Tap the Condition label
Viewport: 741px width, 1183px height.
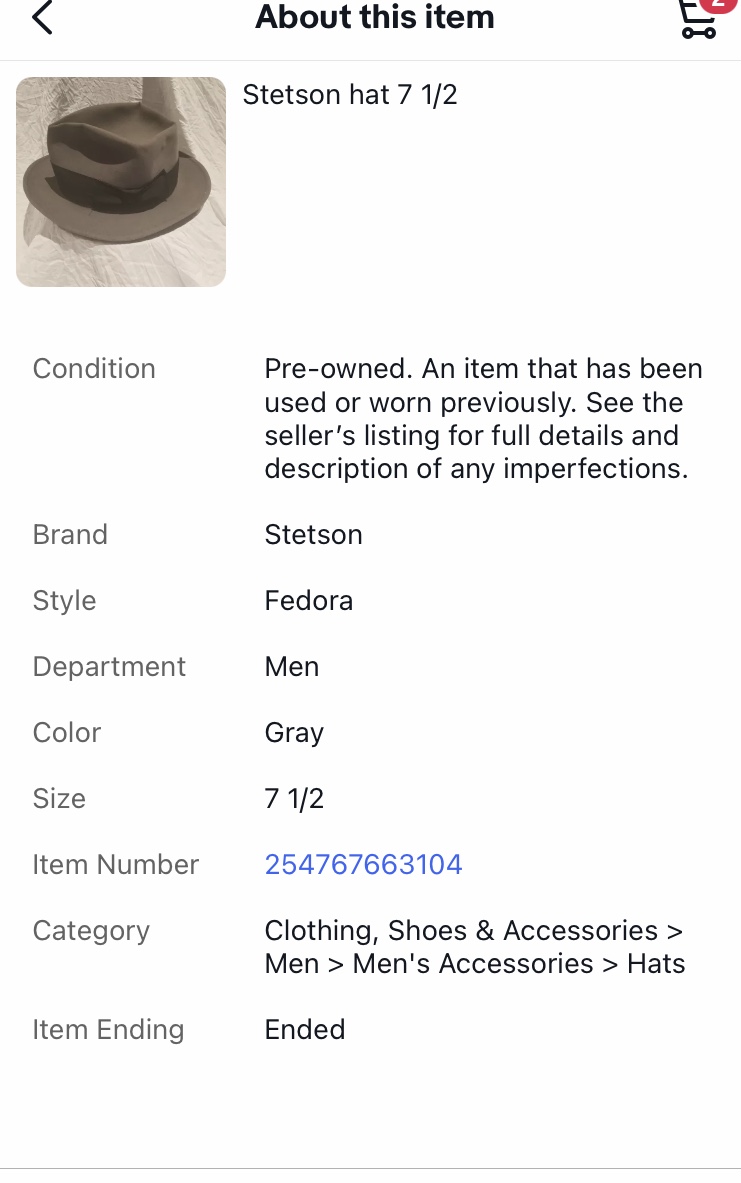coord(94,369)
